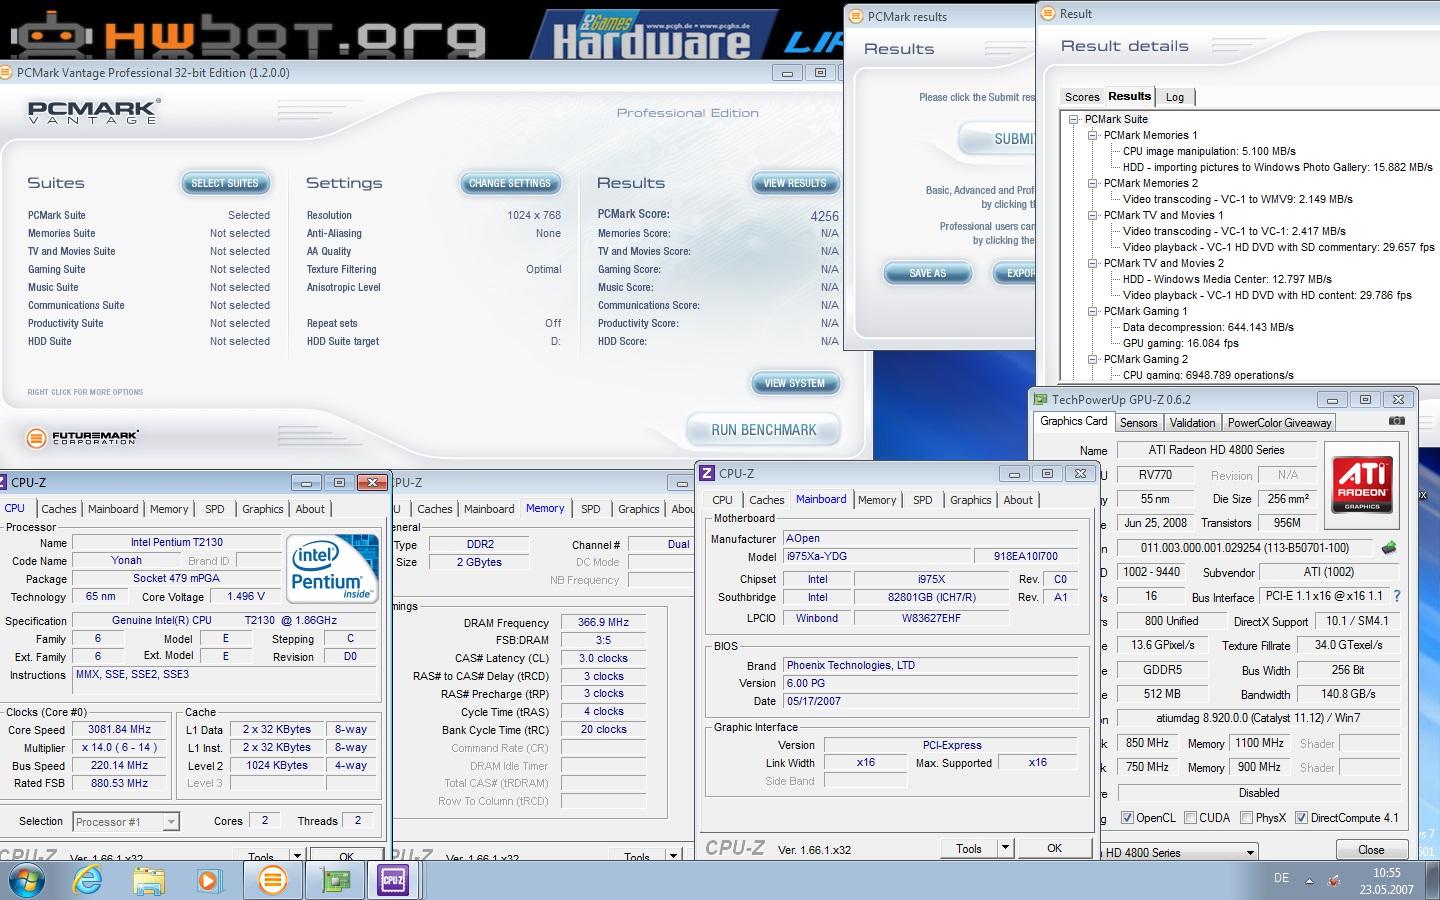Collapse the PCMark Gaming 2 node
Image resolution: width=1440 pixels, height=900 pixels.
tap(1093, 359)
